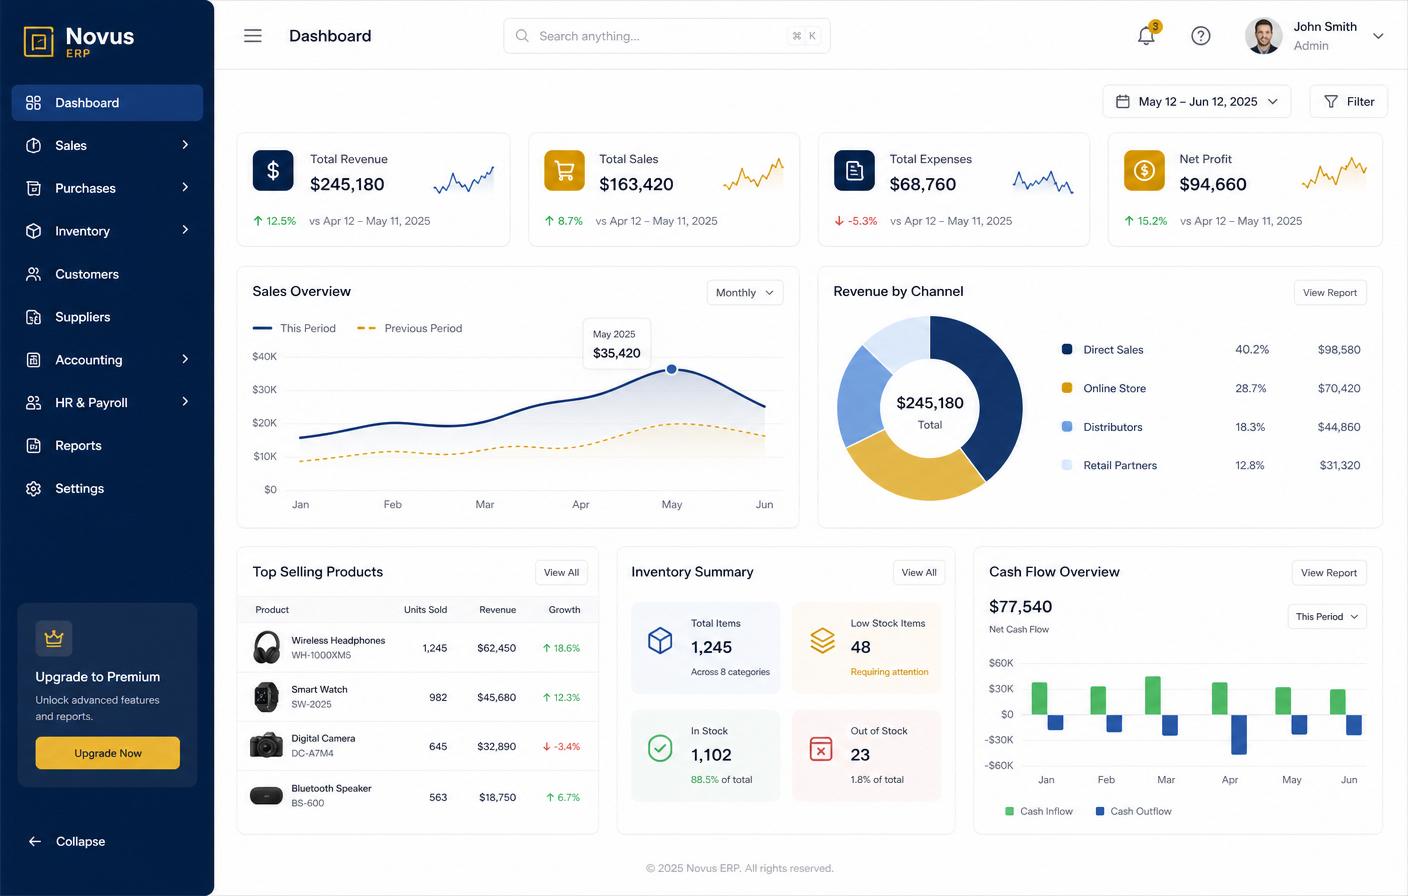
Task: Click the Search anything input field
Action: [x=667, y=36]
